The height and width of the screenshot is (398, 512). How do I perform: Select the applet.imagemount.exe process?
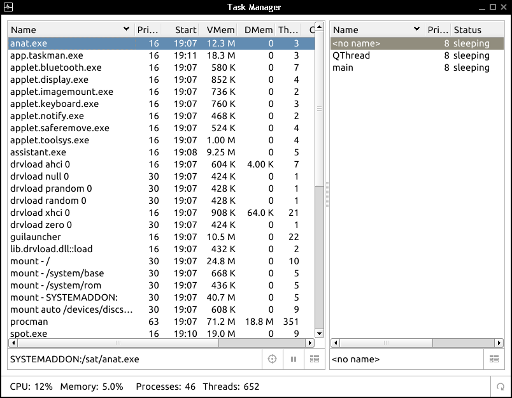tap(161, 92)
